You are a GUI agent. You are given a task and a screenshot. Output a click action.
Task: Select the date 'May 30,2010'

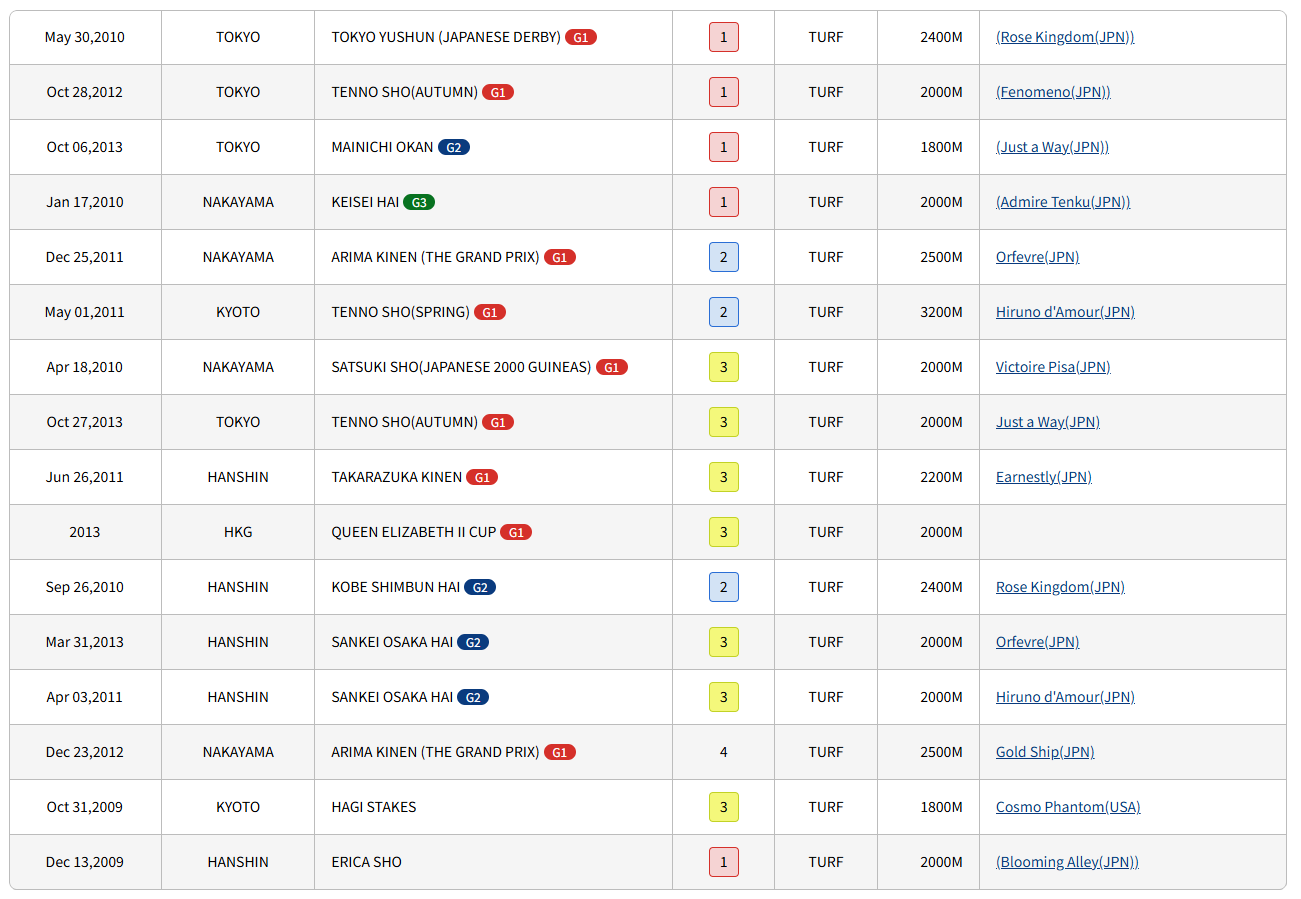click(x=85, y=37)
